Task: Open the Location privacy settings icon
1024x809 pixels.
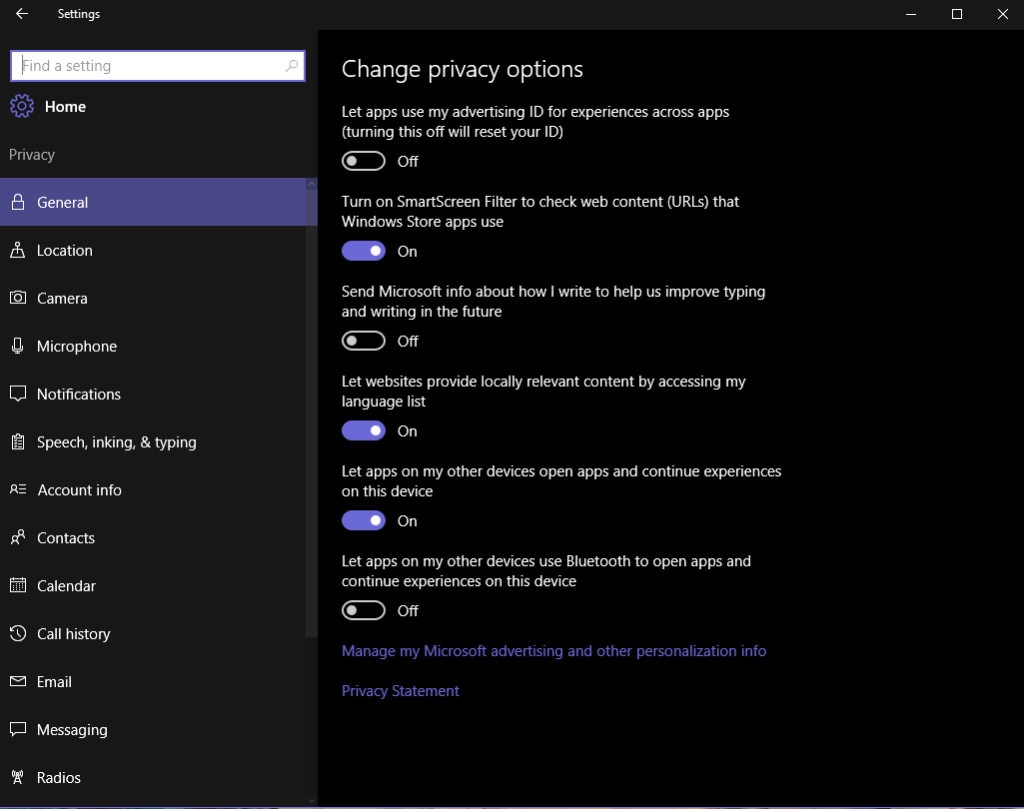Action: pos(18,250)
